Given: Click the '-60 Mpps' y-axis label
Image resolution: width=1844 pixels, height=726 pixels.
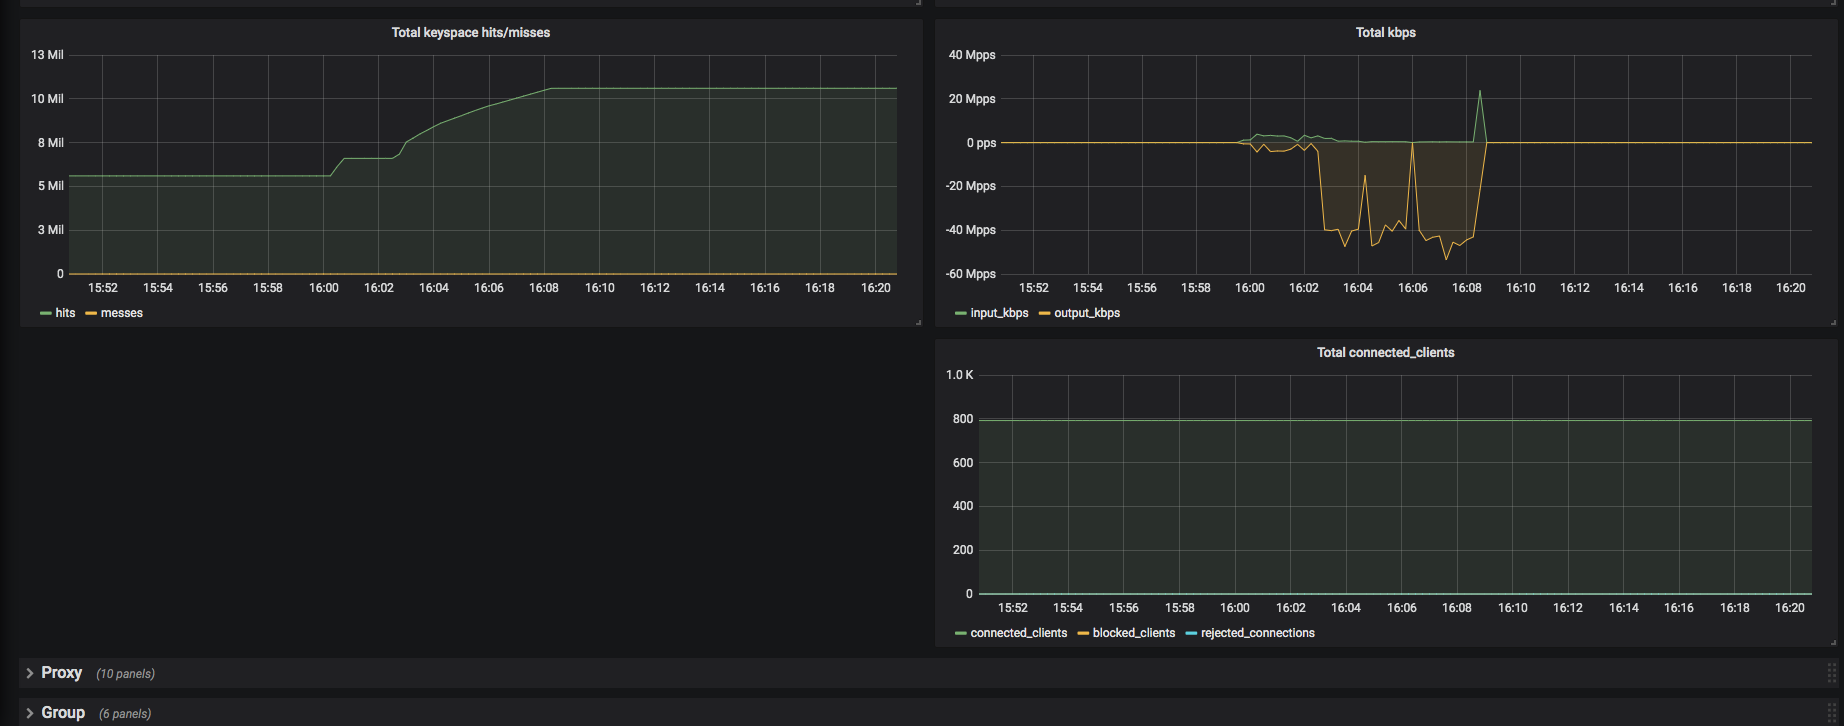Looking at the screenshot, I should click(x=970, y=274).
